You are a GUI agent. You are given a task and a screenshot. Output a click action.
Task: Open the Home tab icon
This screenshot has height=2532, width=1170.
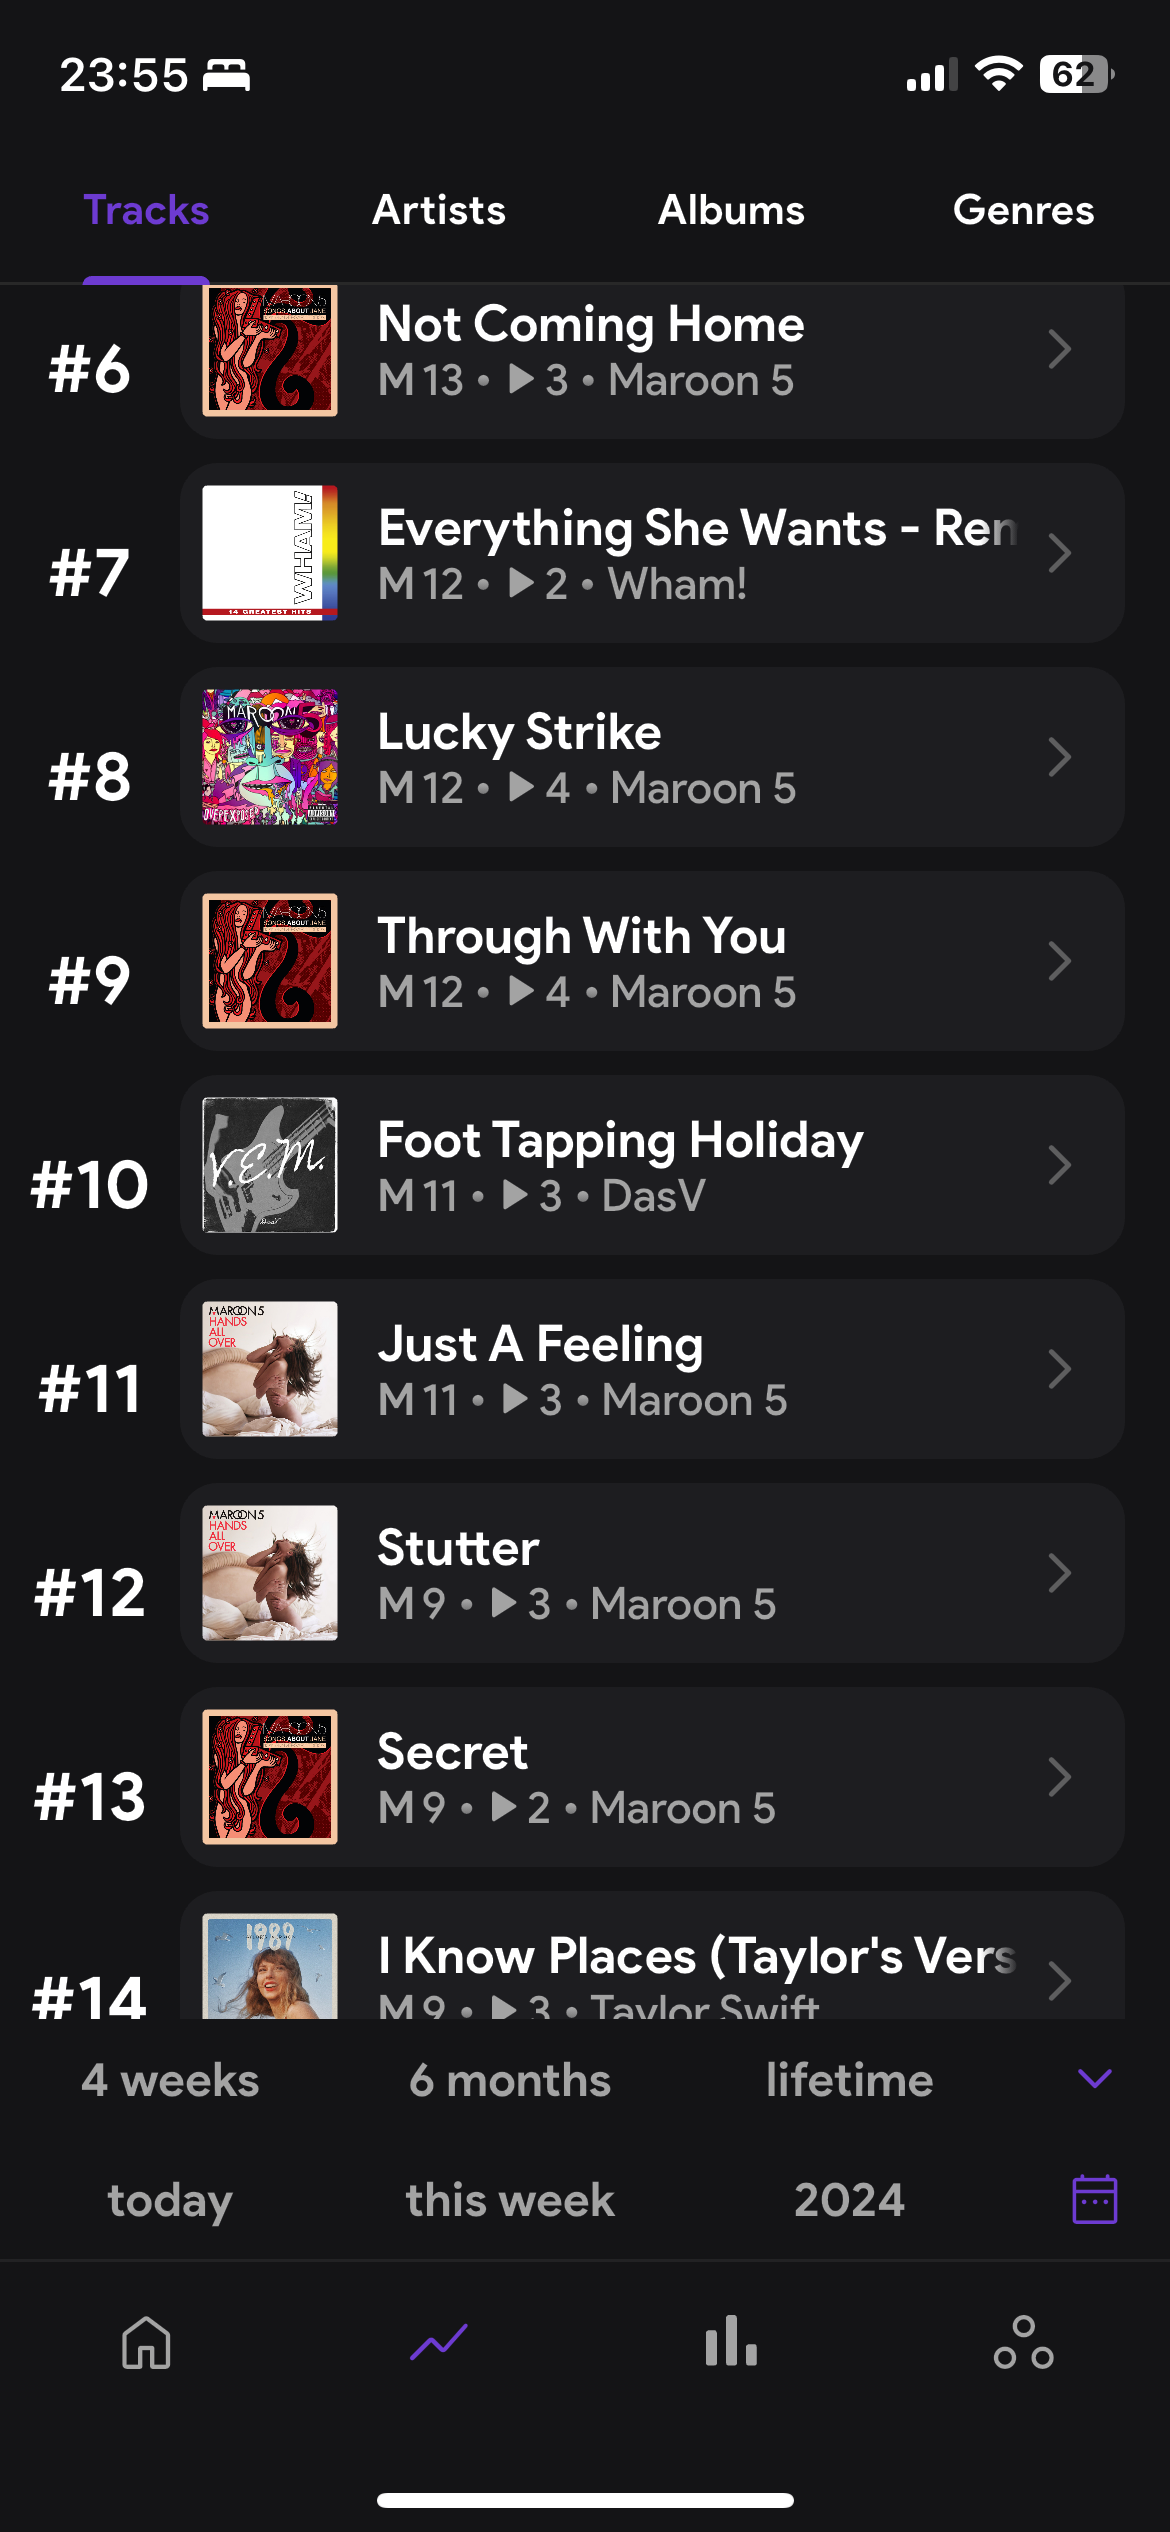146,2342
